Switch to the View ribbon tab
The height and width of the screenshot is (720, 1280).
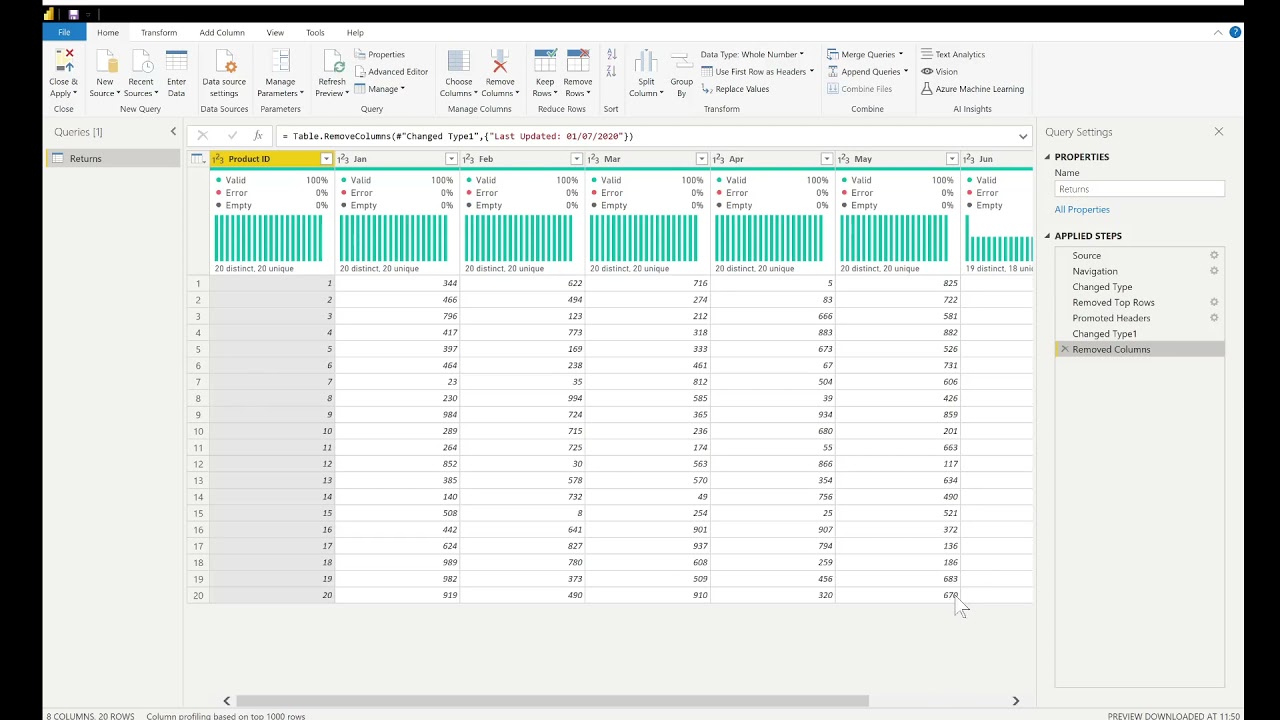pos(275,32)
